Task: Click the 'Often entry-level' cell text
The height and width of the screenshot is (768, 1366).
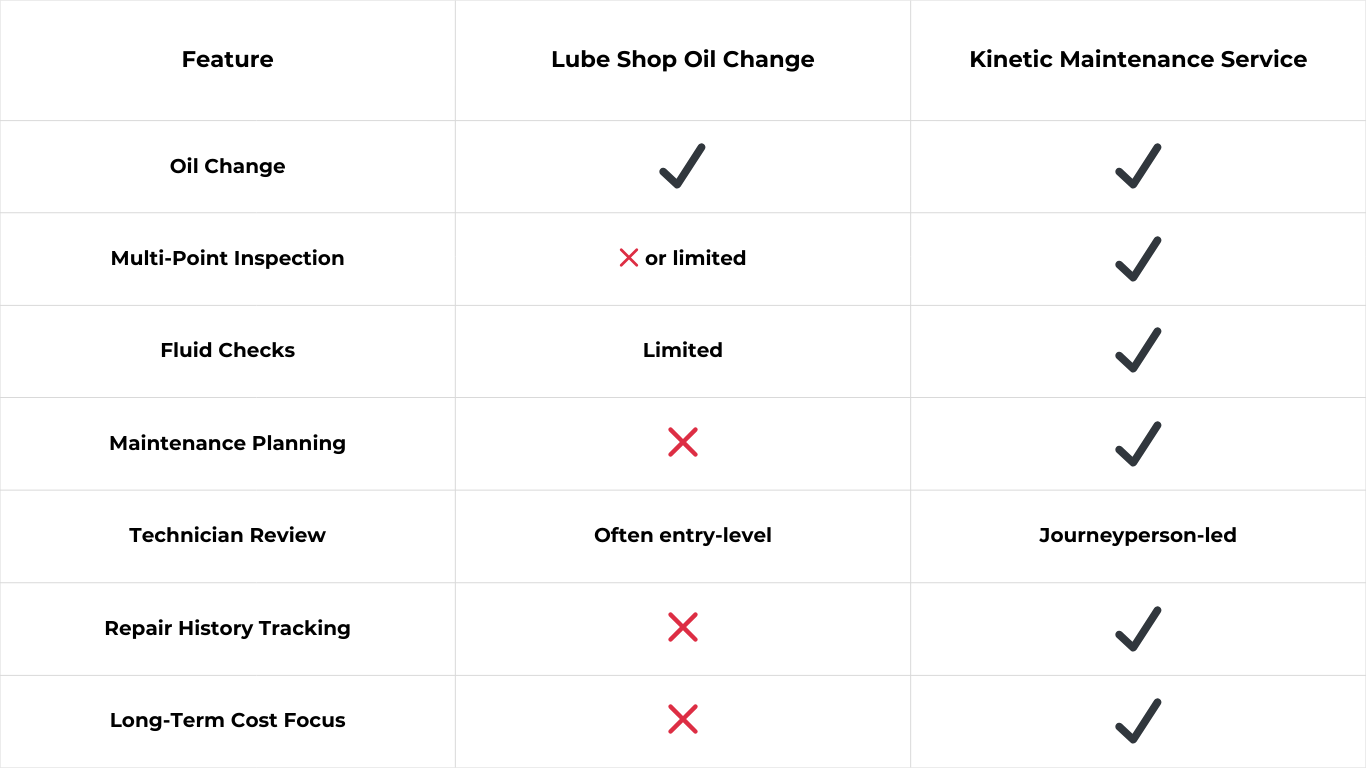Action: [x=683, y=535]
